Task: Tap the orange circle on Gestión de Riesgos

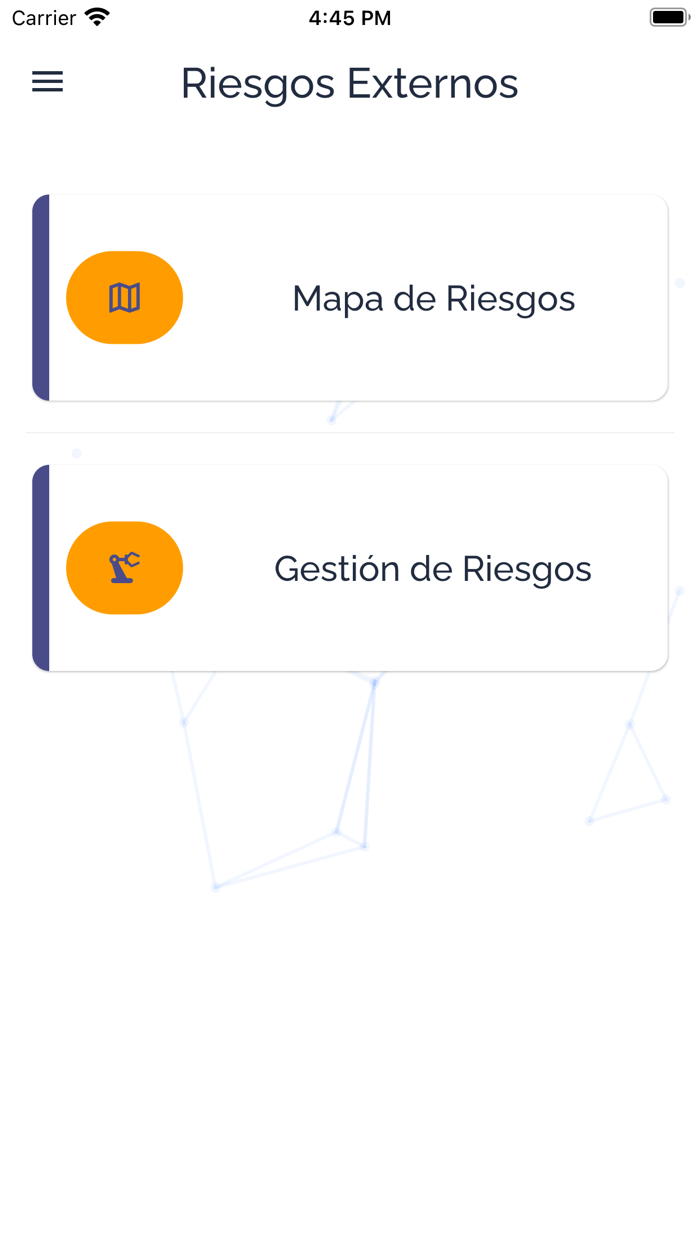Action: (x=124, y=567)
